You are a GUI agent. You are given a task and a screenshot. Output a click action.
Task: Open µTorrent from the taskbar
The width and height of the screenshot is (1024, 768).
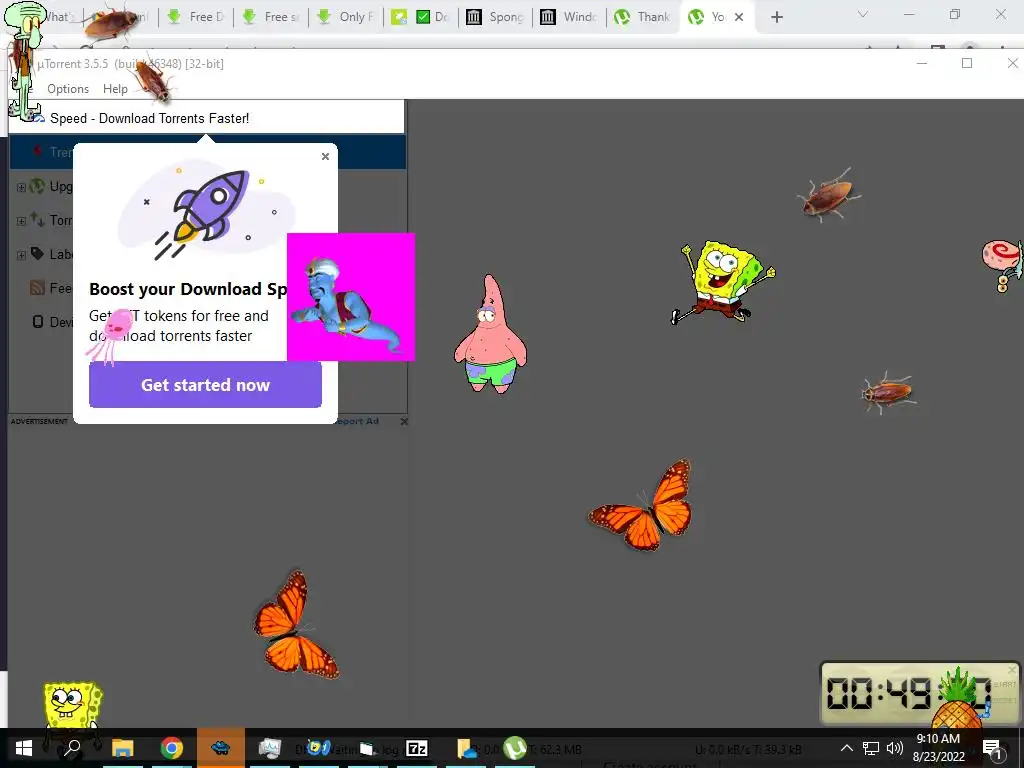(x=515, y=748)
